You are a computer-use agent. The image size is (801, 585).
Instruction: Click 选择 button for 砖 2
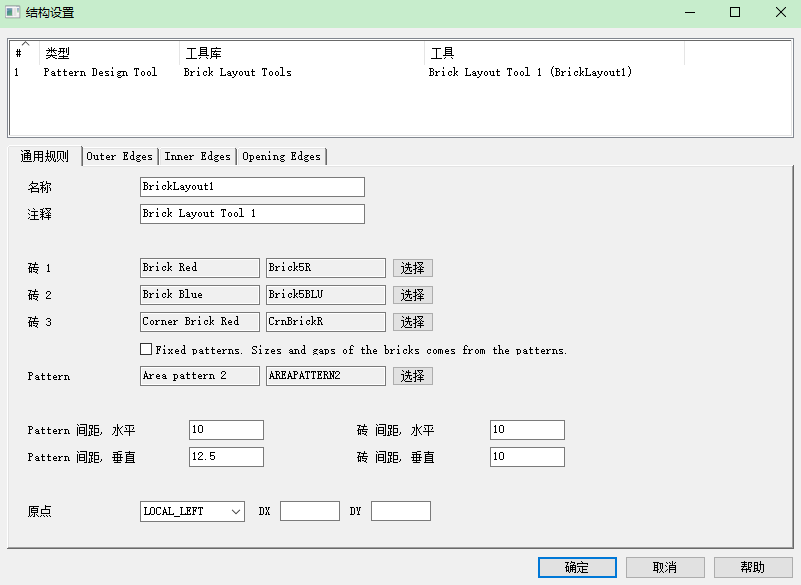(x=413, y=295)
